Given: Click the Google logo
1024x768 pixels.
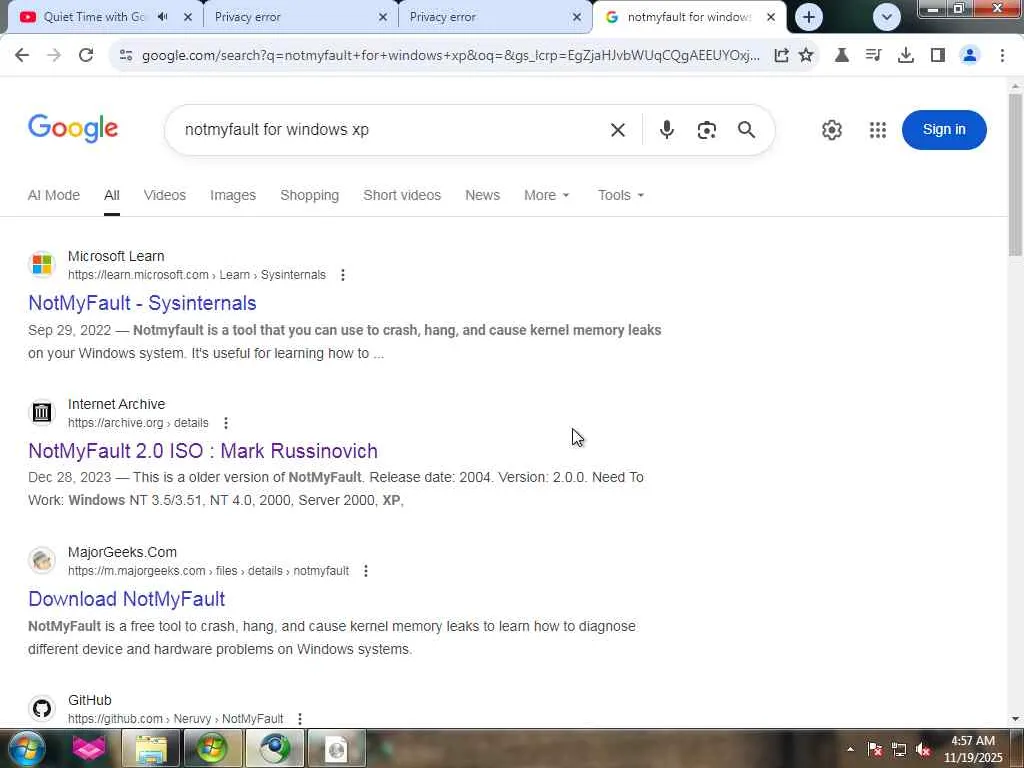Looking at the screenshot, I should click(73, 129).
